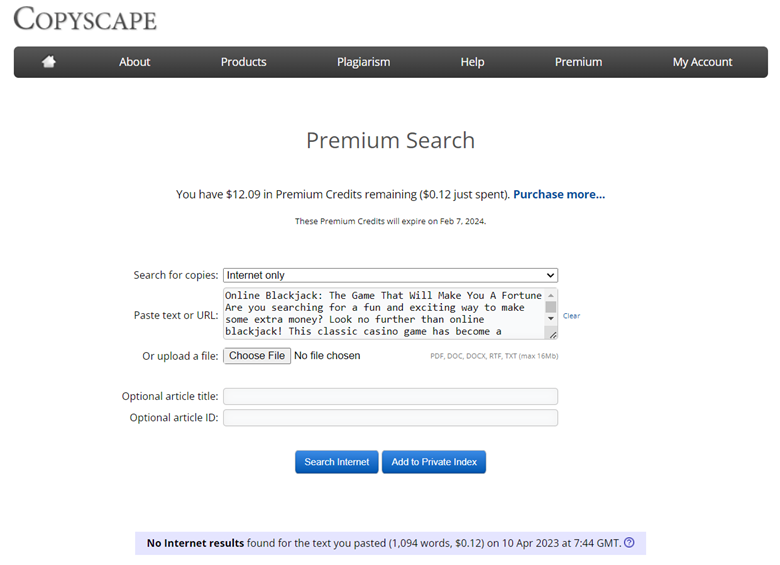This screenshot has width=780, height=565.
Task: Open the Products menu
Action: pos(243,62)
